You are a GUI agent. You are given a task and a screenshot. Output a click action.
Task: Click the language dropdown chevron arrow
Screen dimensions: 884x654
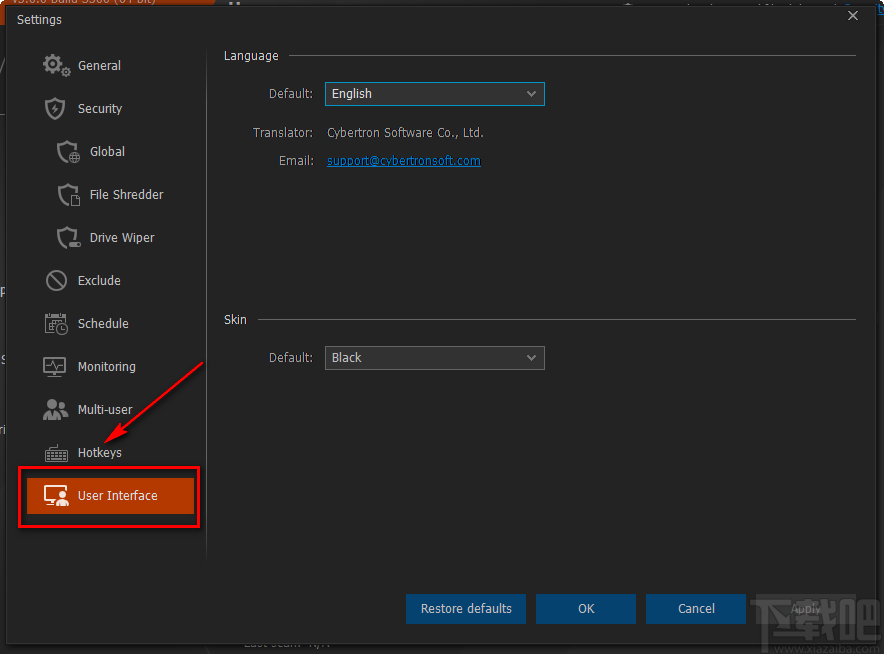531,94
